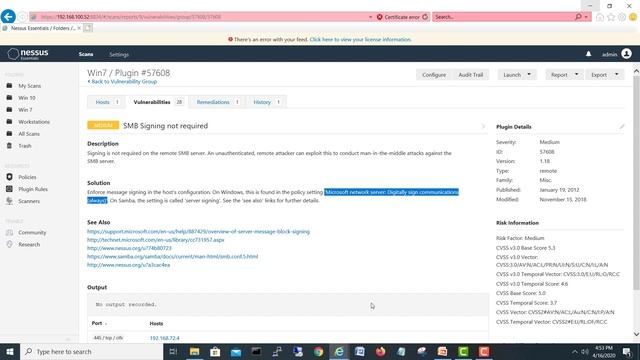Open a new browser tab
Screen dimensions: 640x360
click(x=88, y=28)
